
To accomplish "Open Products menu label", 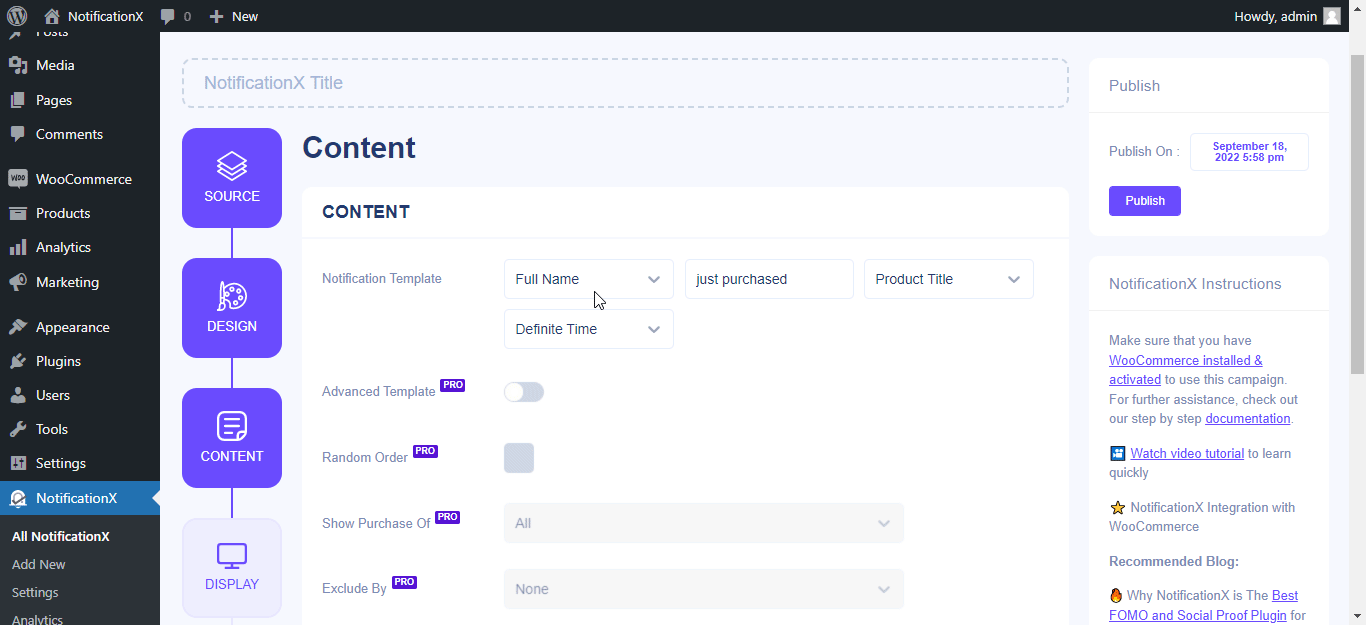I will (x=63, y=213).
